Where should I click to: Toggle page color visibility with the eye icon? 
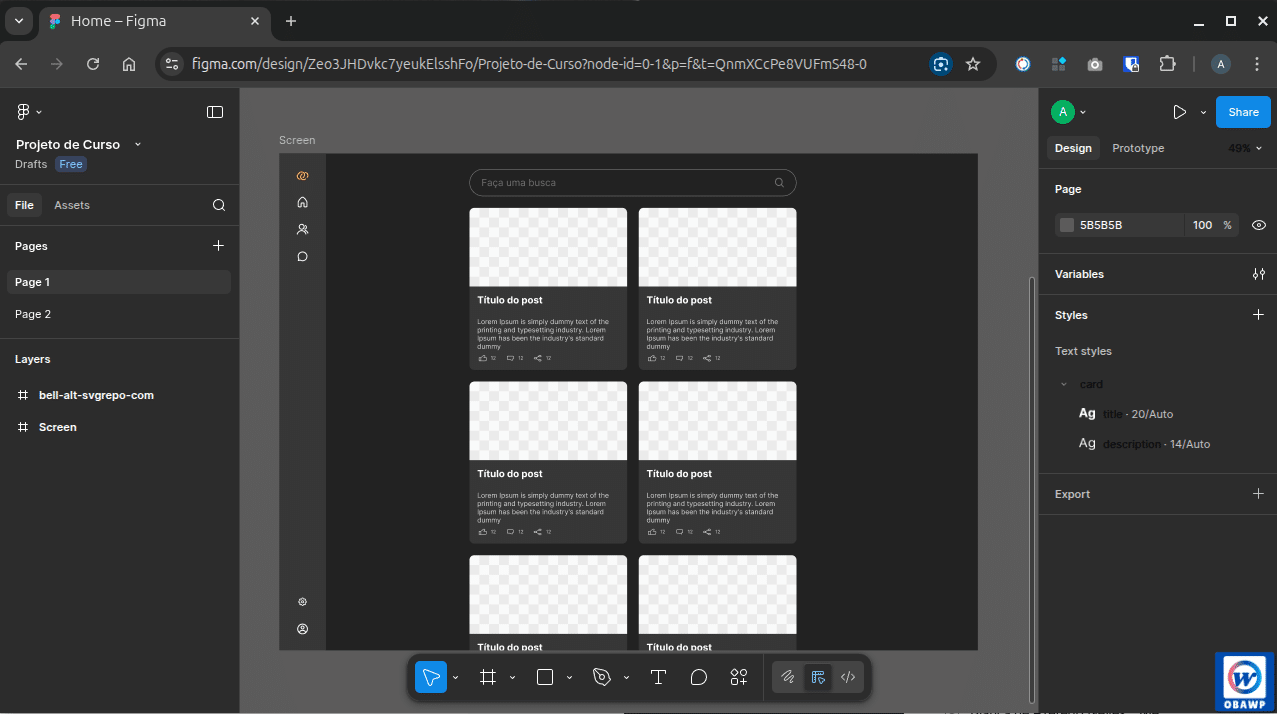1258,224
